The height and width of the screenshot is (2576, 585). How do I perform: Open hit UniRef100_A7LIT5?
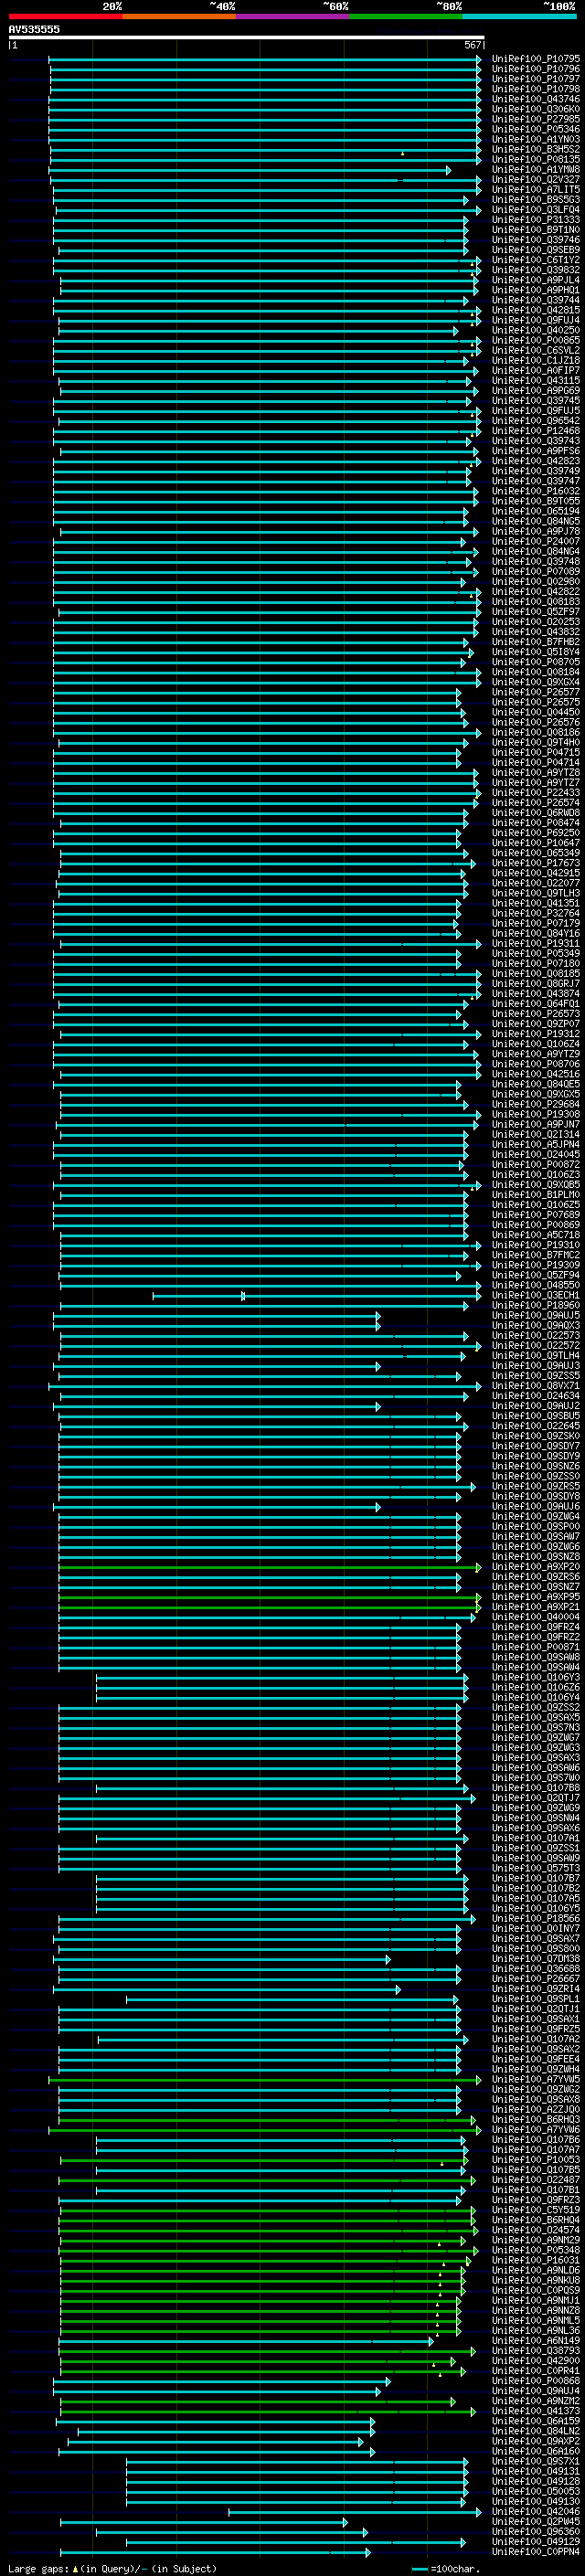pyautogui.click(x=535, y=190)
